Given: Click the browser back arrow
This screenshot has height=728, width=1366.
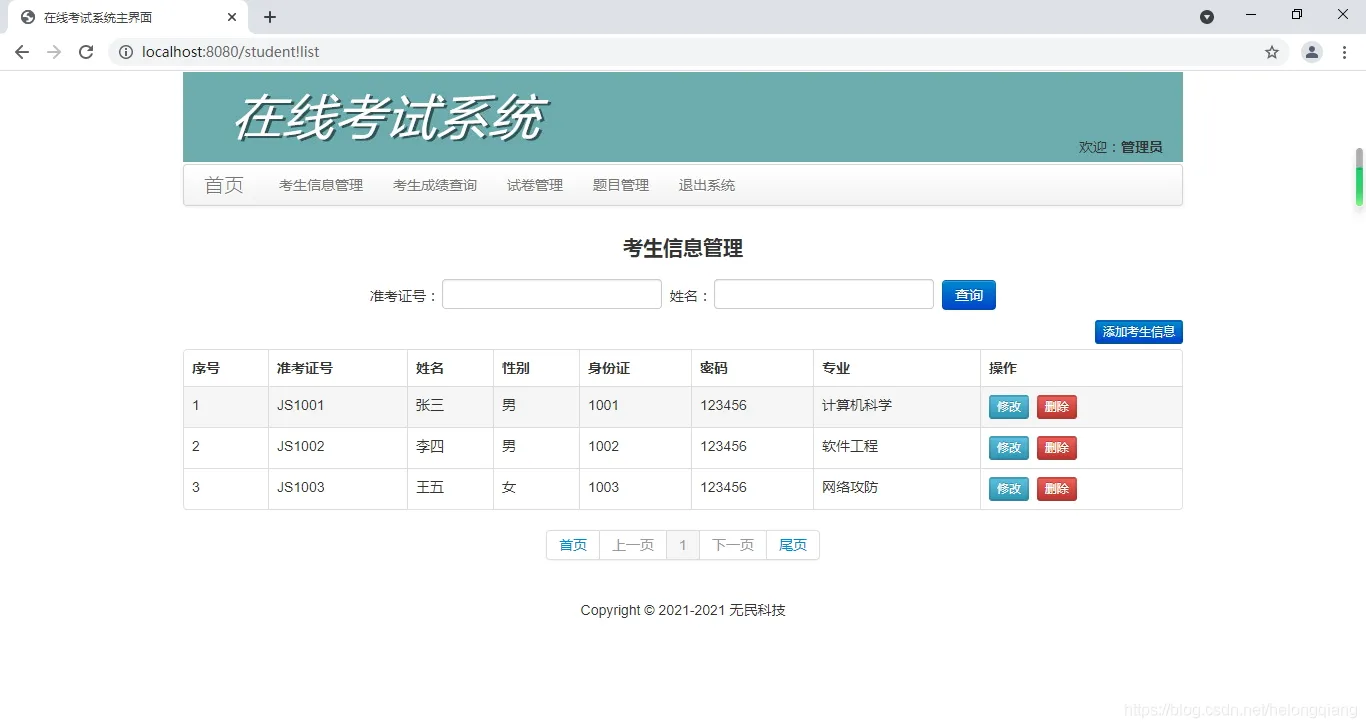Looking at the screenshot, I should (x=22, y=52).
